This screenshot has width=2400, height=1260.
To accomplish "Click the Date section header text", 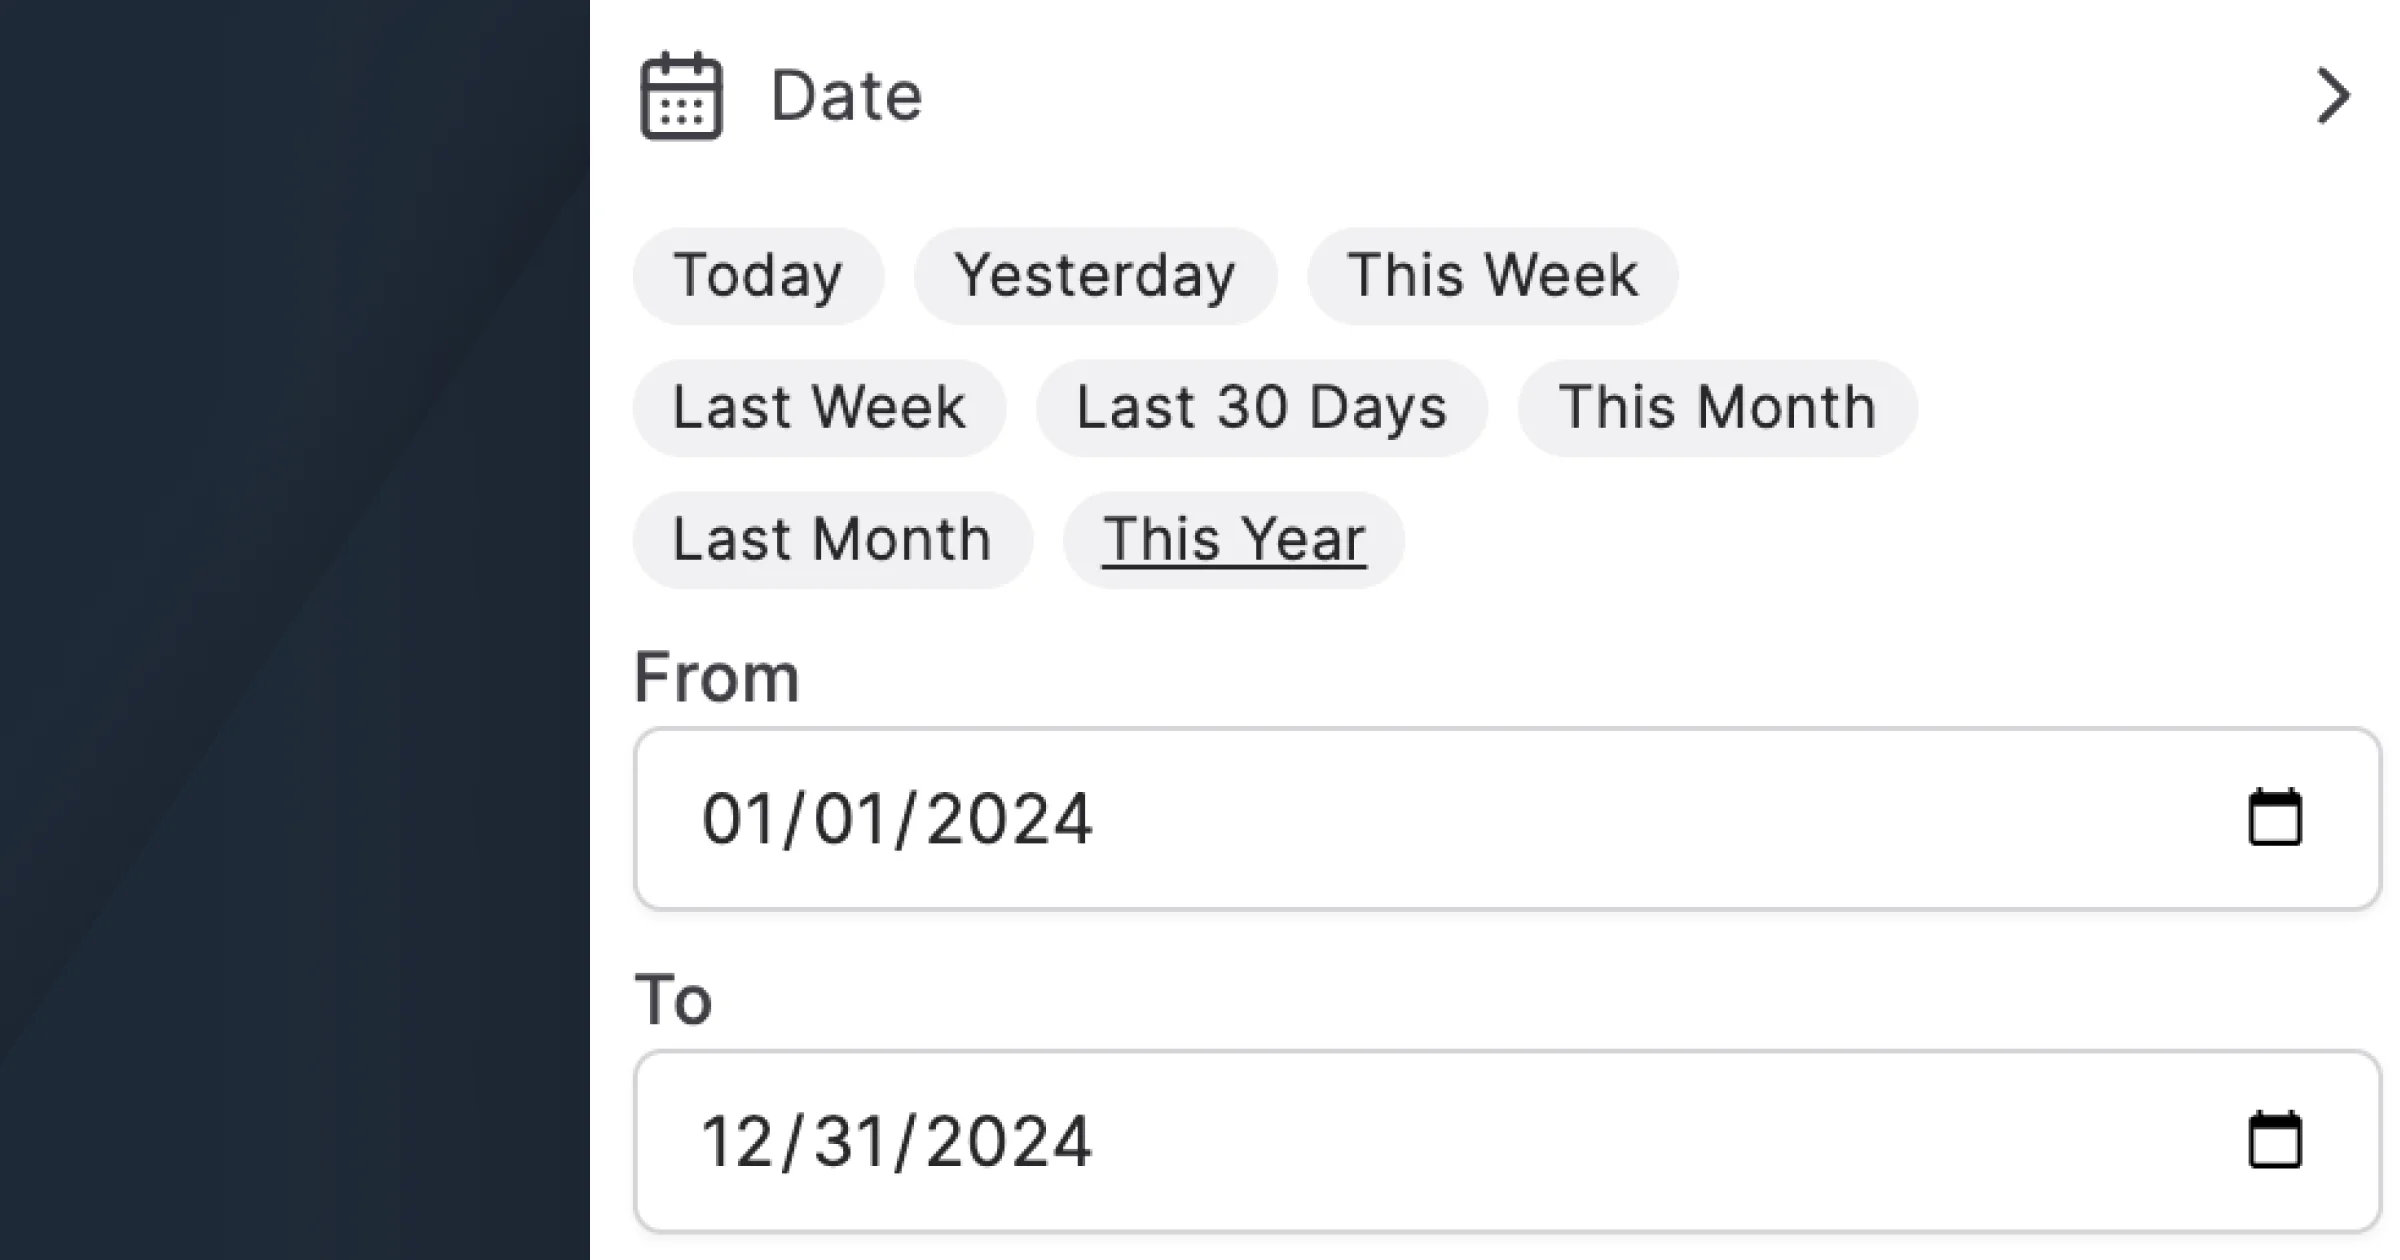I will [848, 95].
